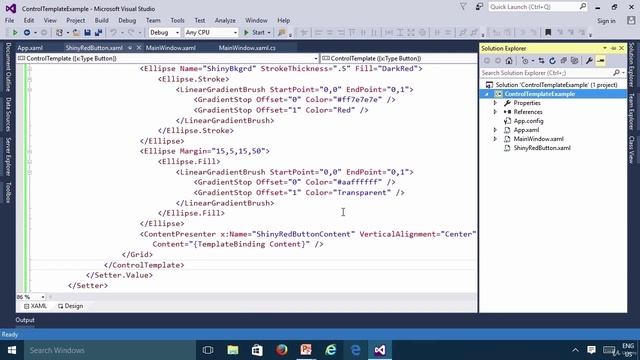
Task: Open the Debug menu
Action: (x=127, y=20)
